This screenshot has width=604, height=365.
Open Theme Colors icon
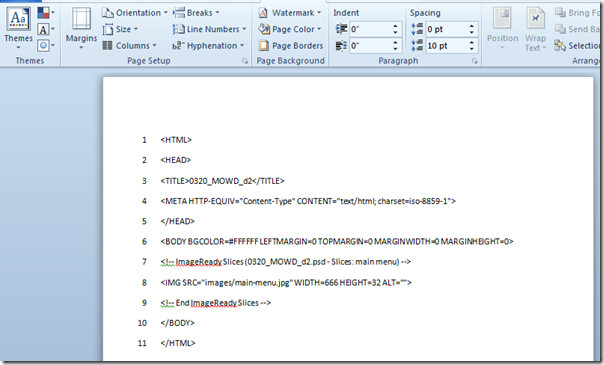click(x=45, y=13)
